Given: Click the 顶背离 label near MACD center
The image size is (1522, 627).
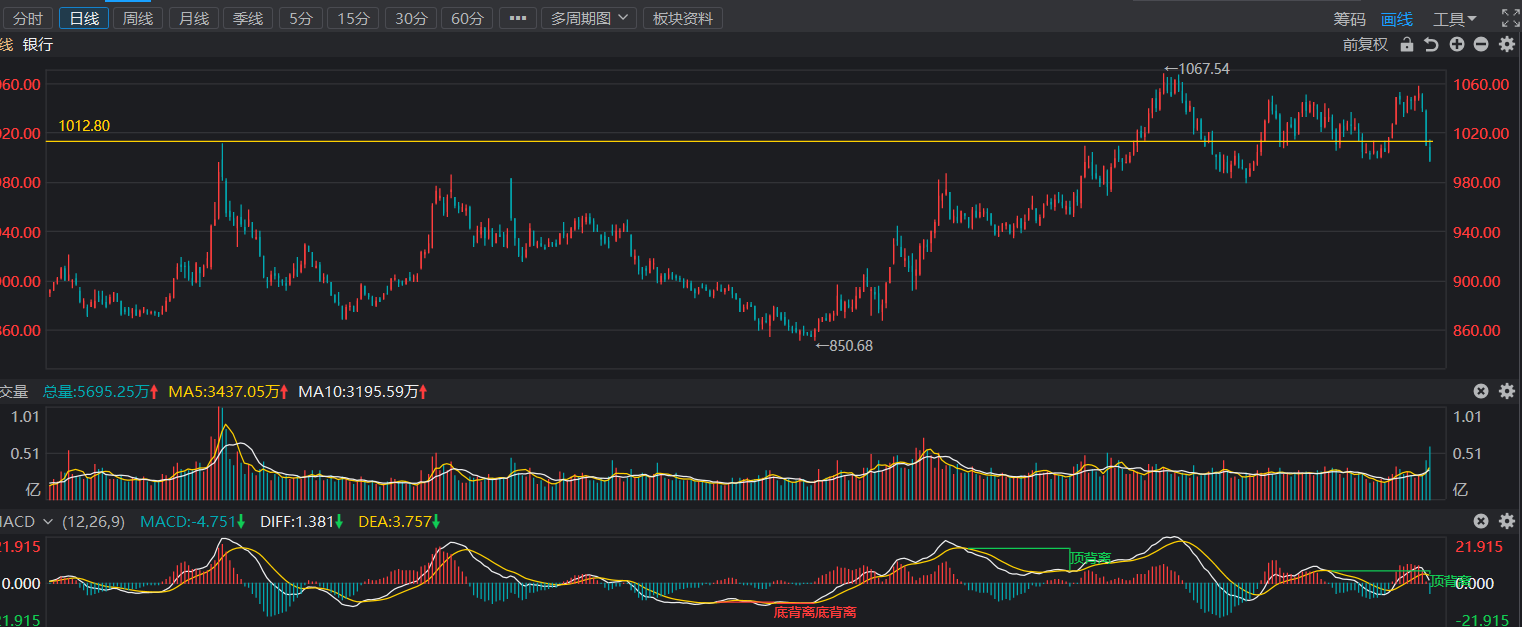Looking at the screenshot, I should click(x=1091, y=558).
